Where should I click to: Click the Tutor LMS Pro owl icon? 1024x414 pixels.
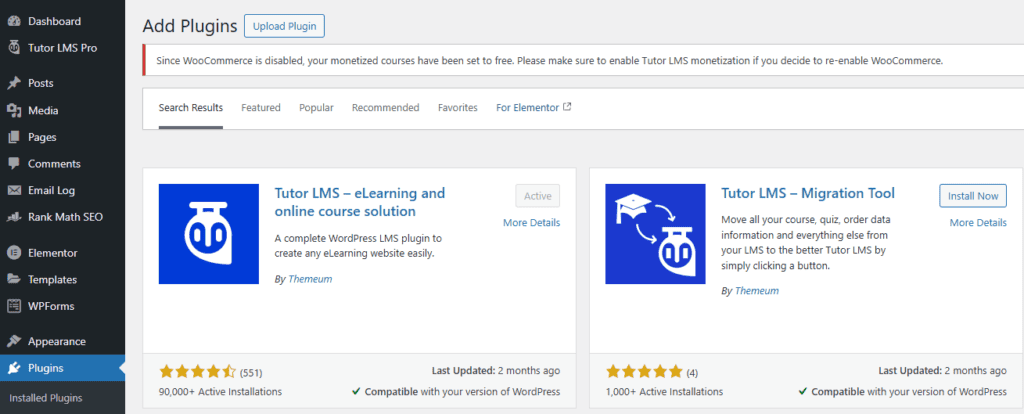14,48
